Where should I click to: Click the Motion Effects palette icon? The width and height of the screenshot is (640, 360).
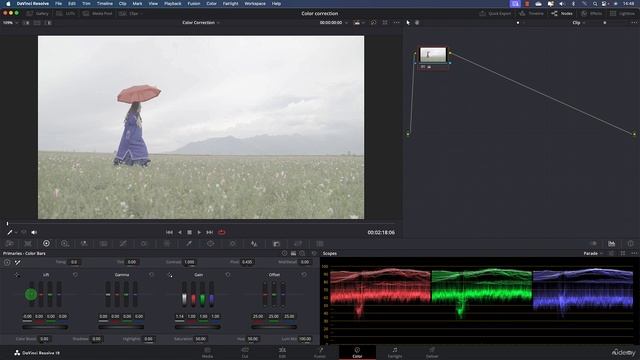pos(104,244)
